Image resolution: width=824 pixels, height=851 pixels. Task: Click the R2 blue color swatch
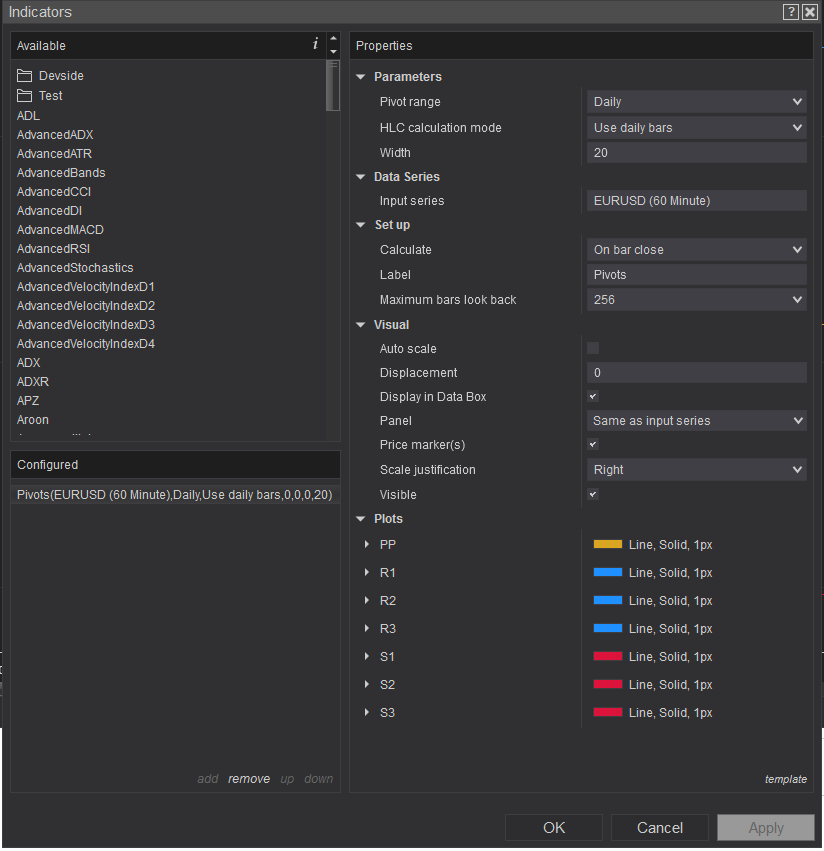(608, 601)
